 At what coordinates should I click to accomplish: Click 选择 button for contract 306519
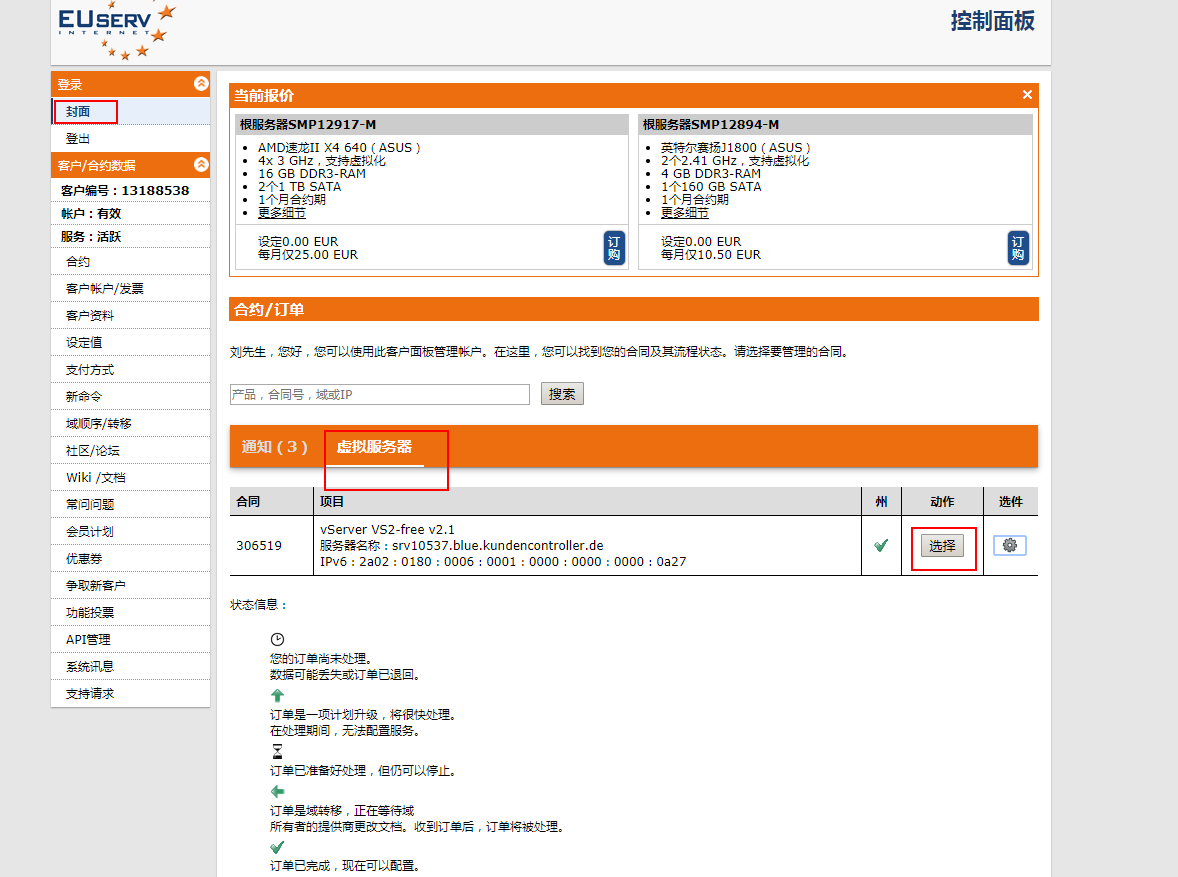point(942,546)
